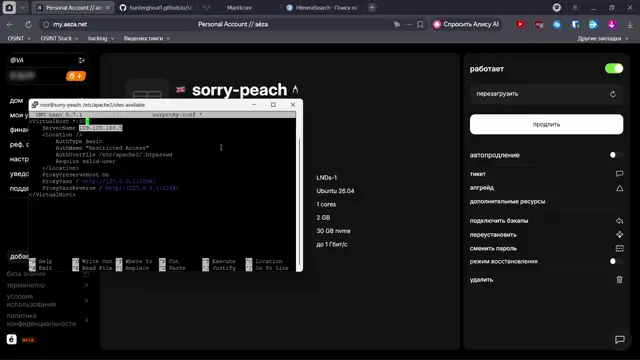The width and height of the screenshot is (640, 360).
Task: Open the тикет chat icon
Action: 619,174
